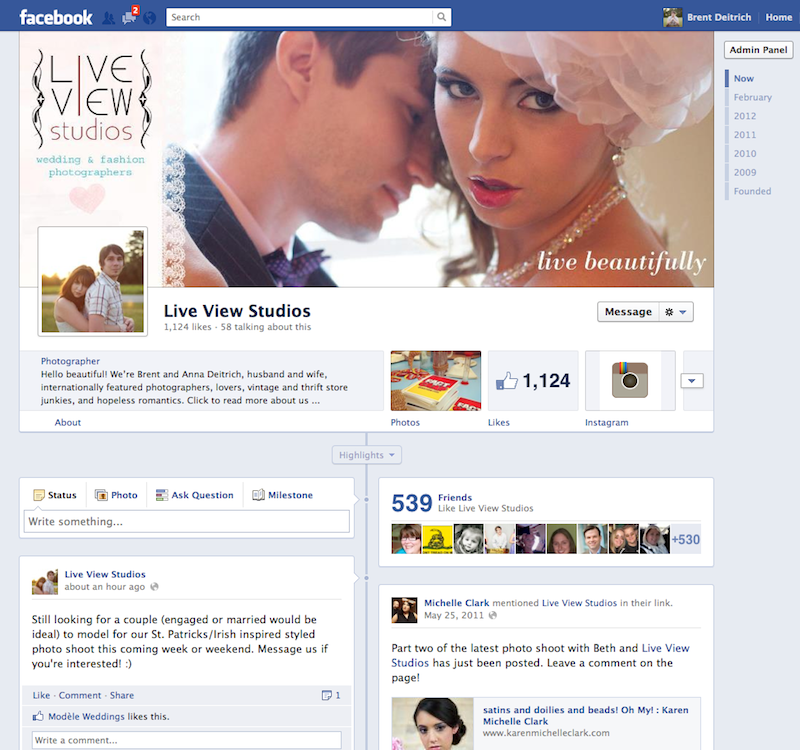Open the notifications globe icon
The image size is (800, 750).
[x=149, y=18]
